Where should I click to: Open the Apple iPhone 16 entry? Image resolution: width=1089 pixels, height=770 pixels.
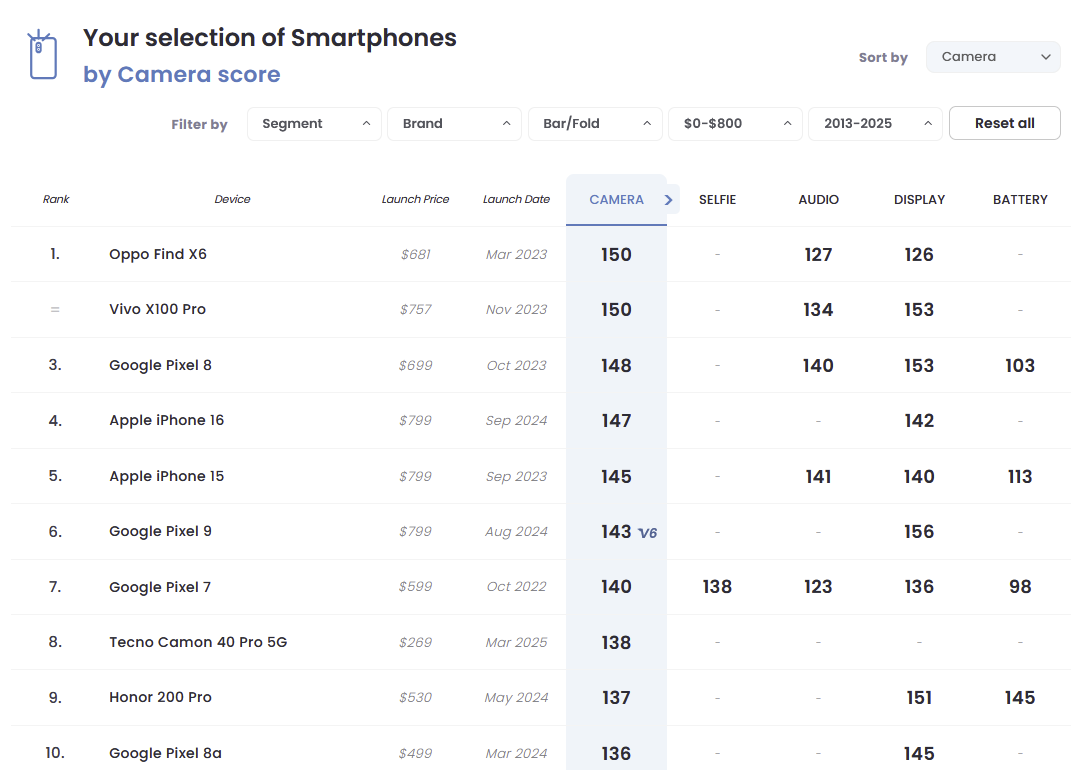[x=166, y=420]
